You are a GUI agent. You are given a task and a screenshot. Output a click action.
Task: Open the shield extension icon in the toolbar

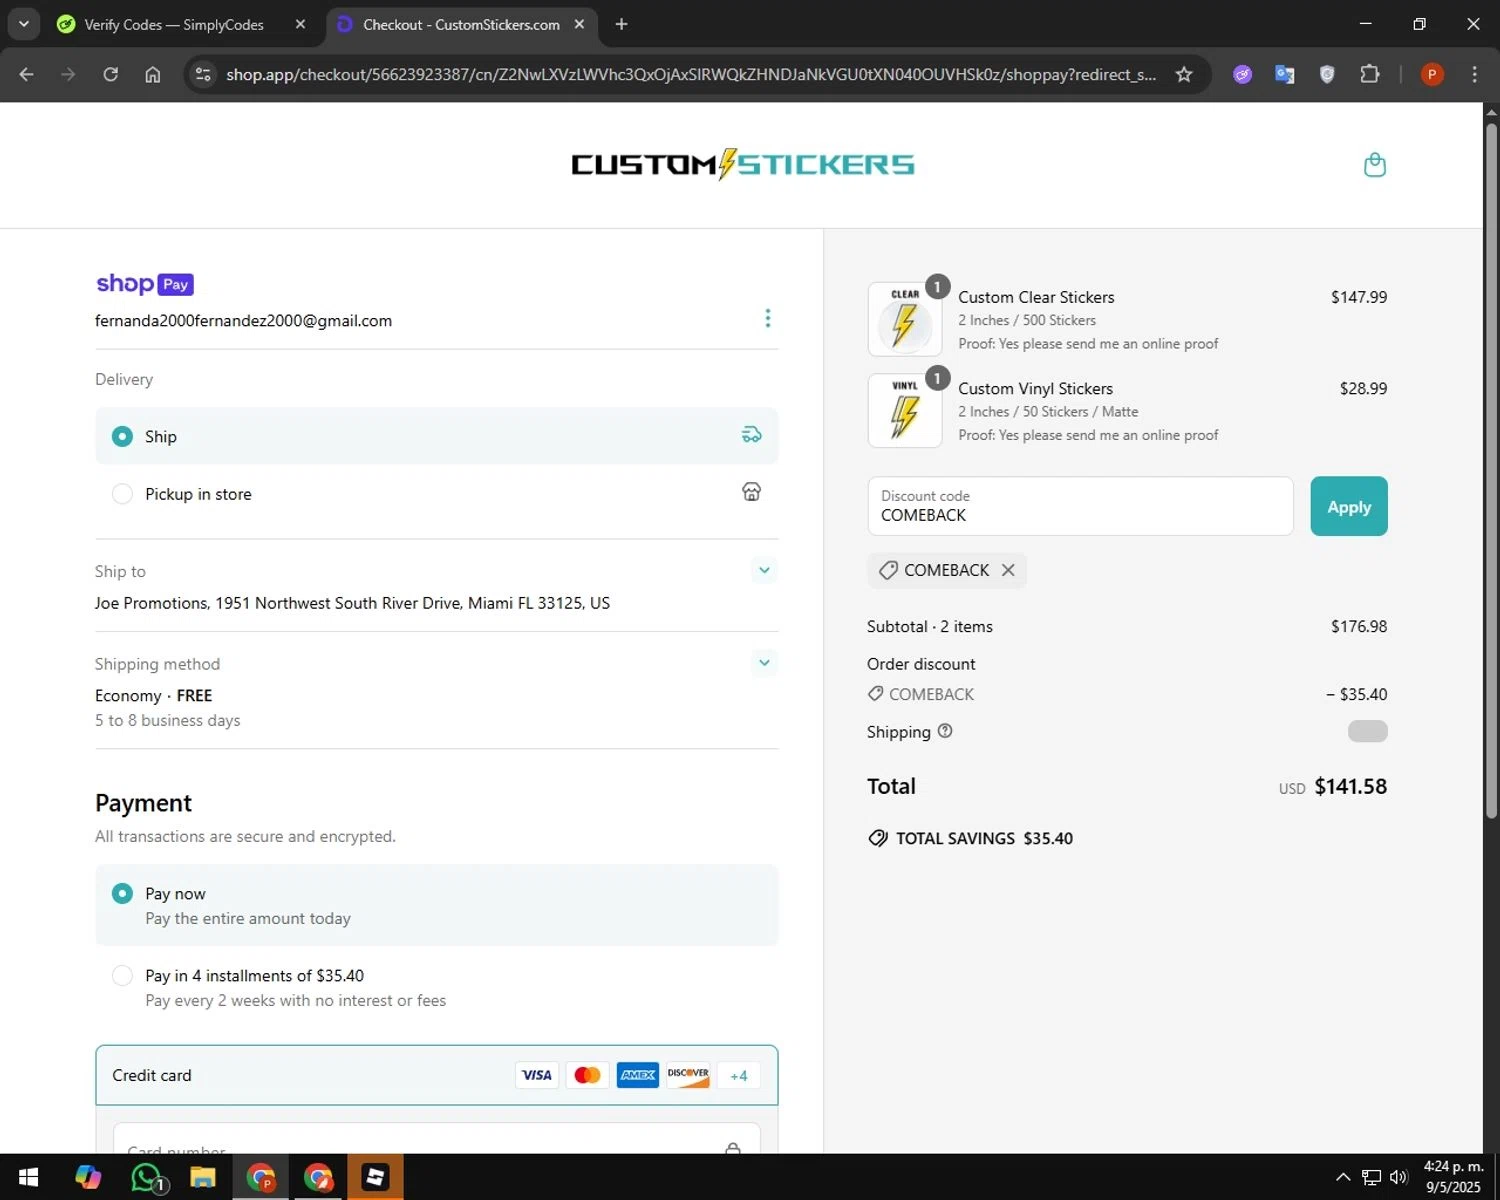[x=1327, y=74]
